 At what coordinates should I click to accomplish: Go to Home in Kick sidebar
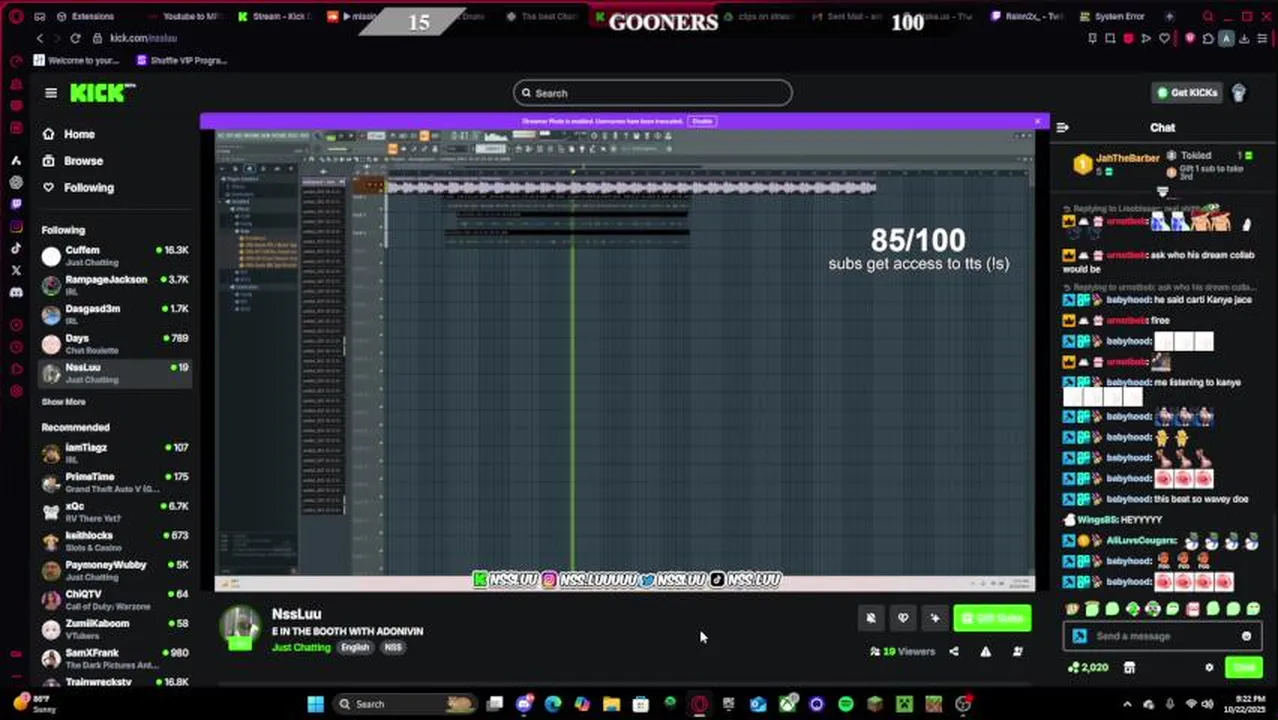coord(79,134)
